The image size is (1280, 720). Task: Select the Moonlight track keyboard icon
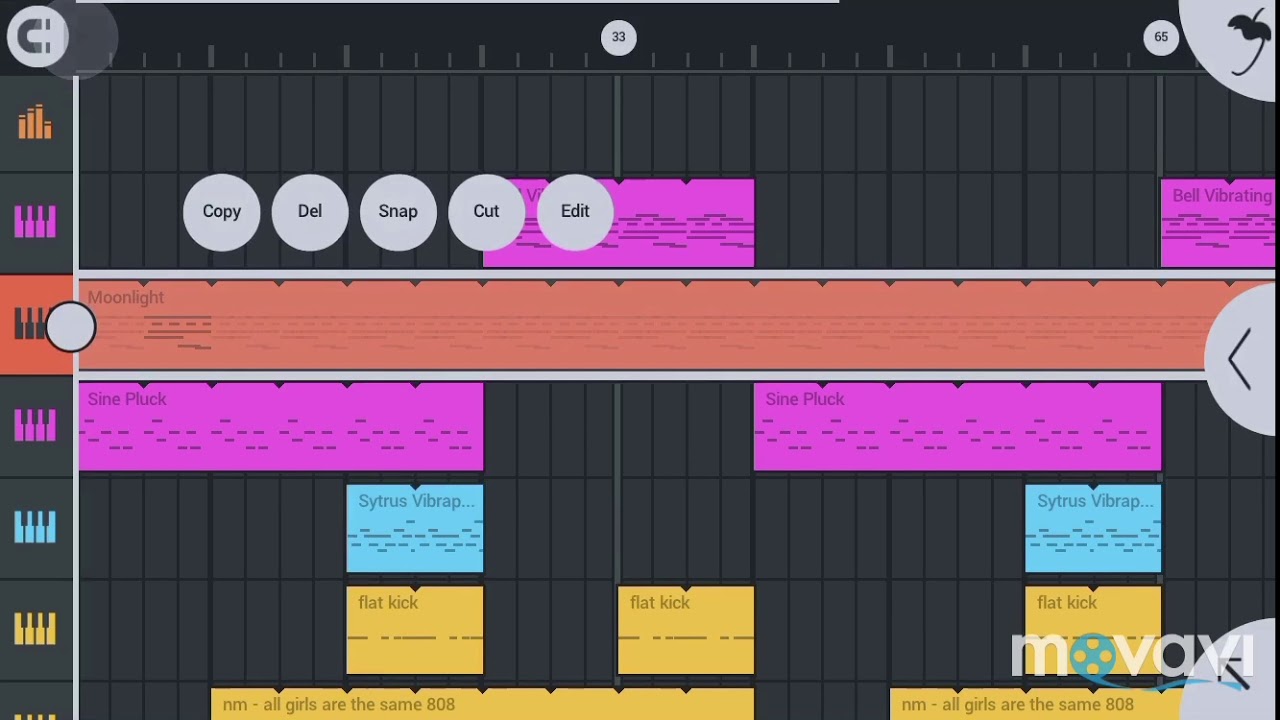tap(28, 324)
